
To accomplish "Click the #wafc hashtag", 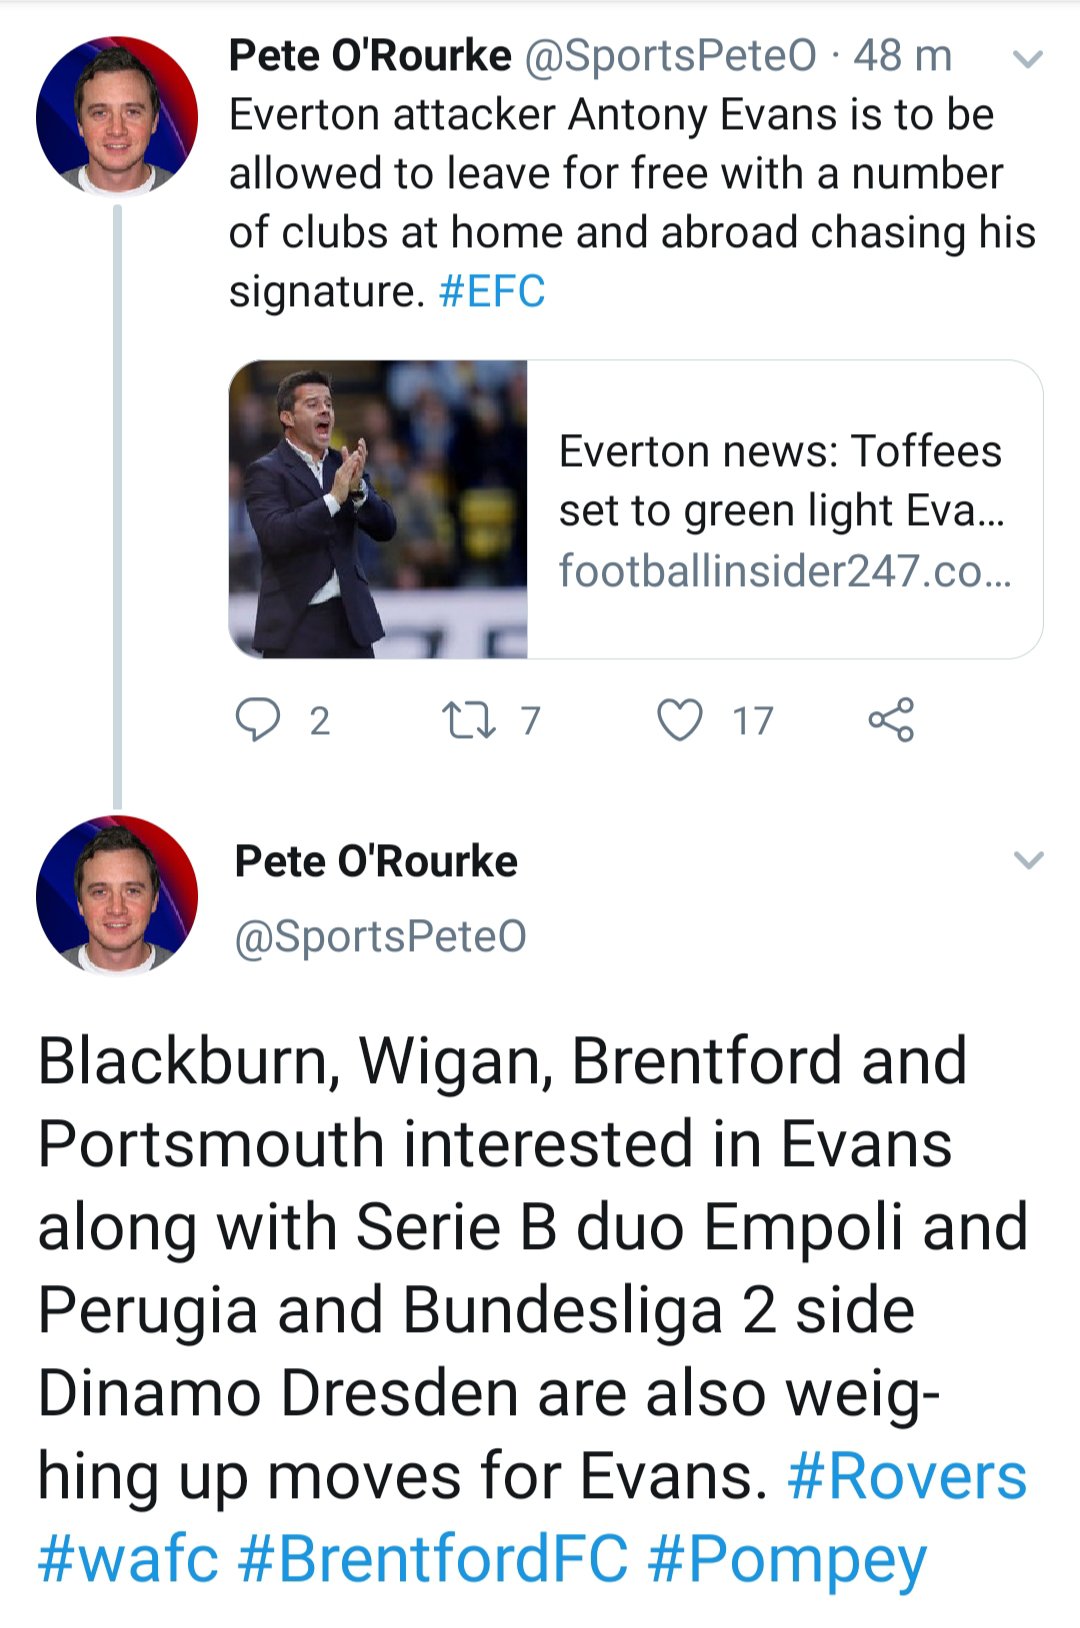I will point(128,1559).
